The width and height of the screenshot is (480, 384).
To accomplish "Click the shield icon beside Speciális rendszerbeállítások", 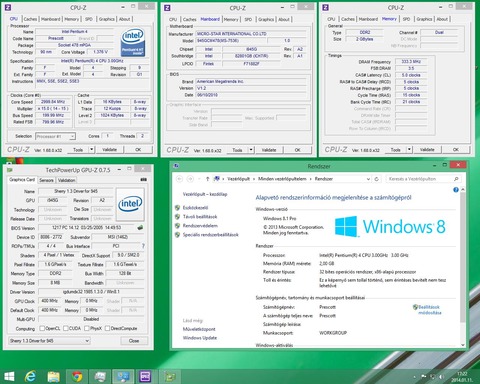I will [178, 235].
